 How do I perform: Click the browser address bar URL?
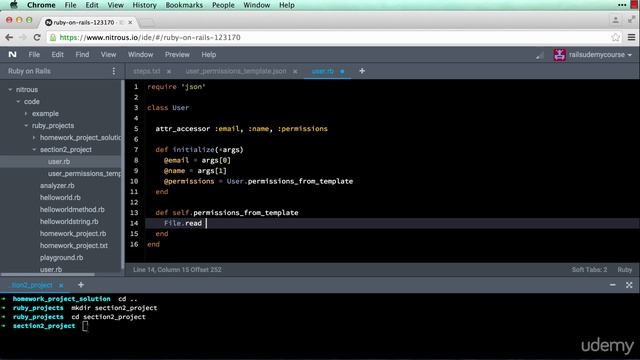click(150, 38)
